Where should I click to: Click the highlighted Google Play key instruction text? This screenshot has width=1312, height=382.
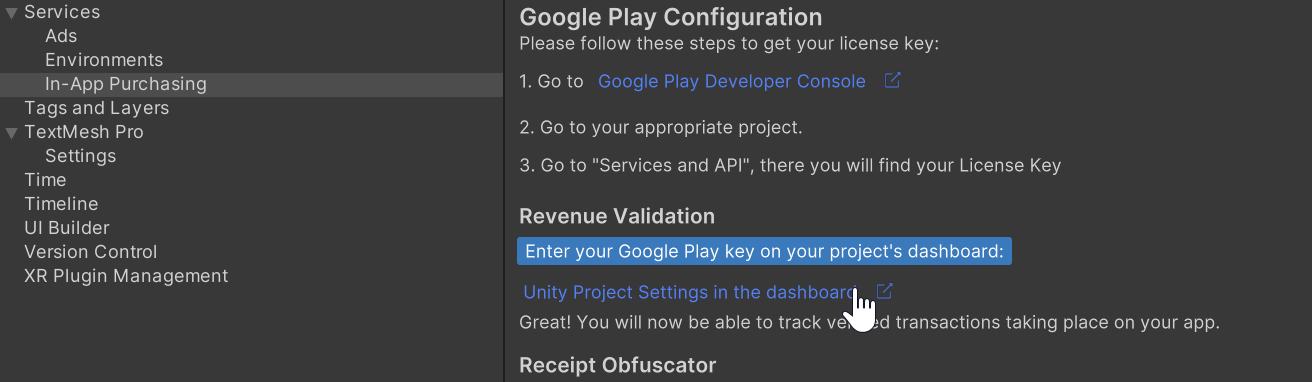pos(764,252)
